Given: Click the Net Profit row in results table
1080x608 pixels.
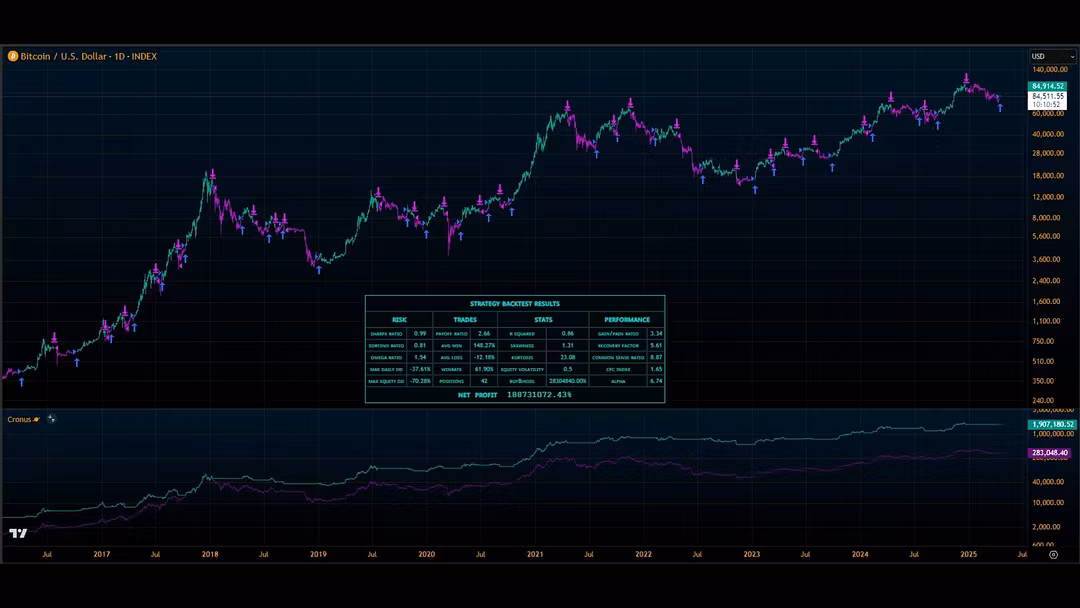Looking at the screenshot, I should (515, 395).
